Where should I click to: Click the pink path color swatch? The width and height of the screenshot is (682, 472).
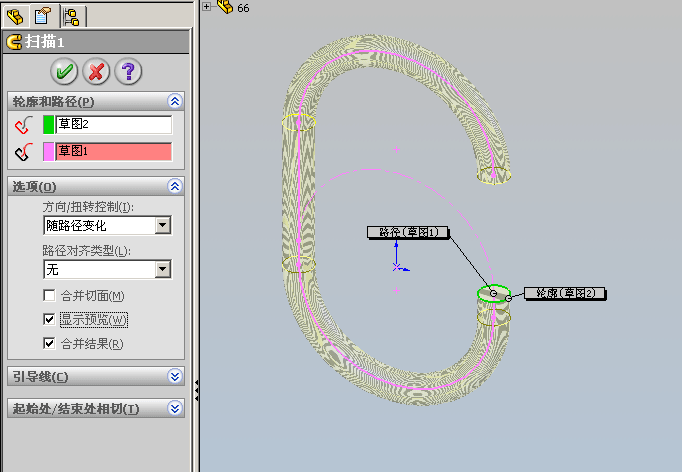pyautogui.click(x=48, y=152)
